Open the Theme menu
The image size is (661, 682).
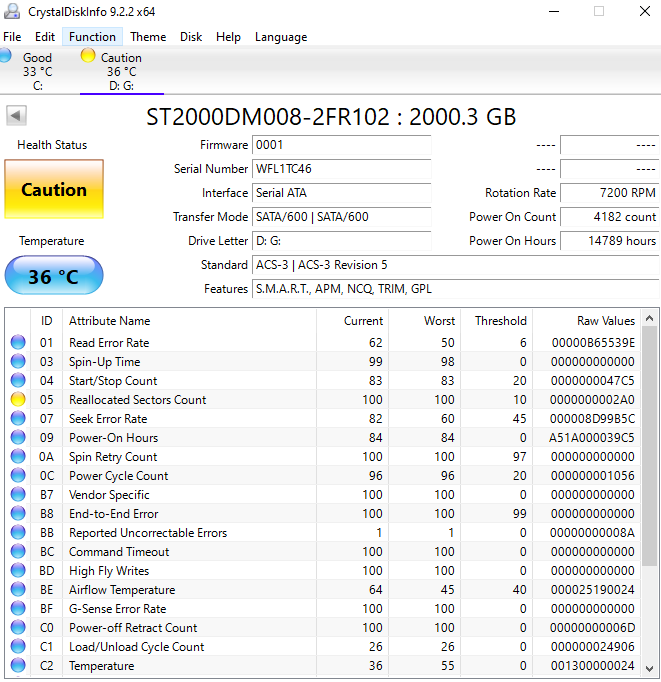[x=148, y=37]
